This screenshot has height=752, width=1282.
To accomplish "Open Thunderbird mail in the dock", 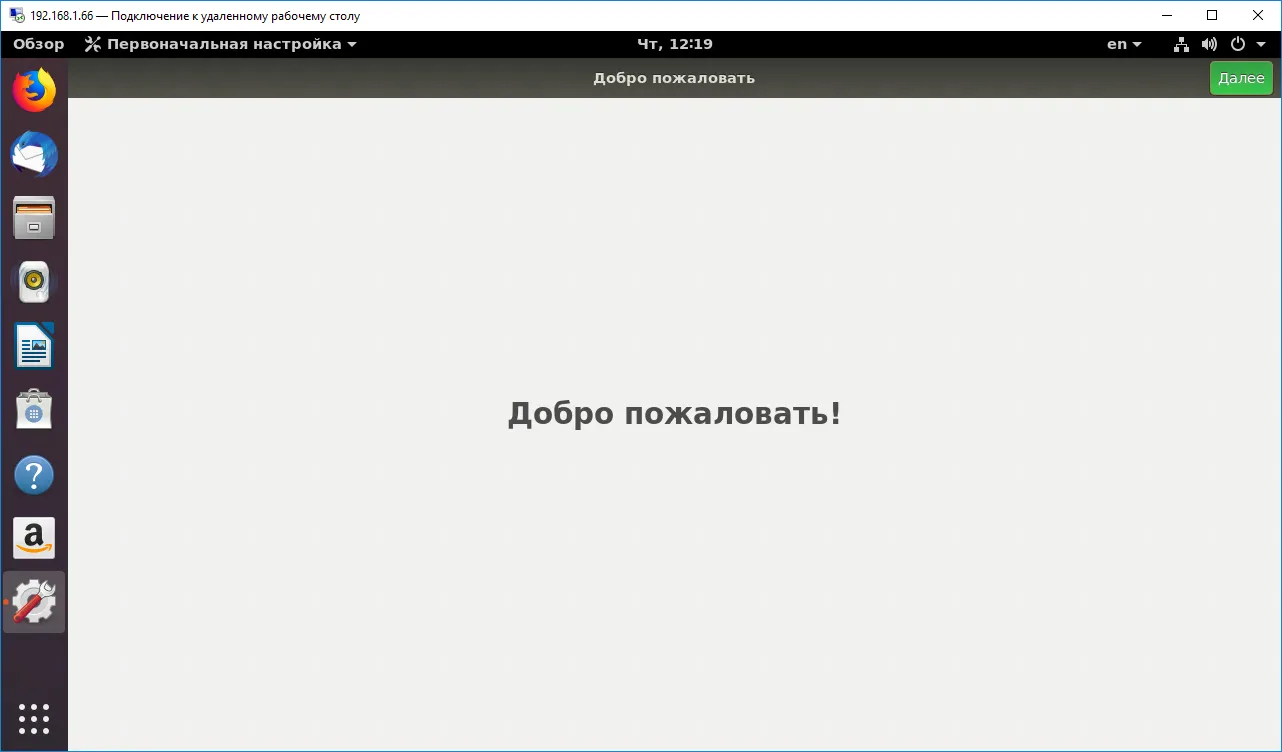I will [34, 154].
